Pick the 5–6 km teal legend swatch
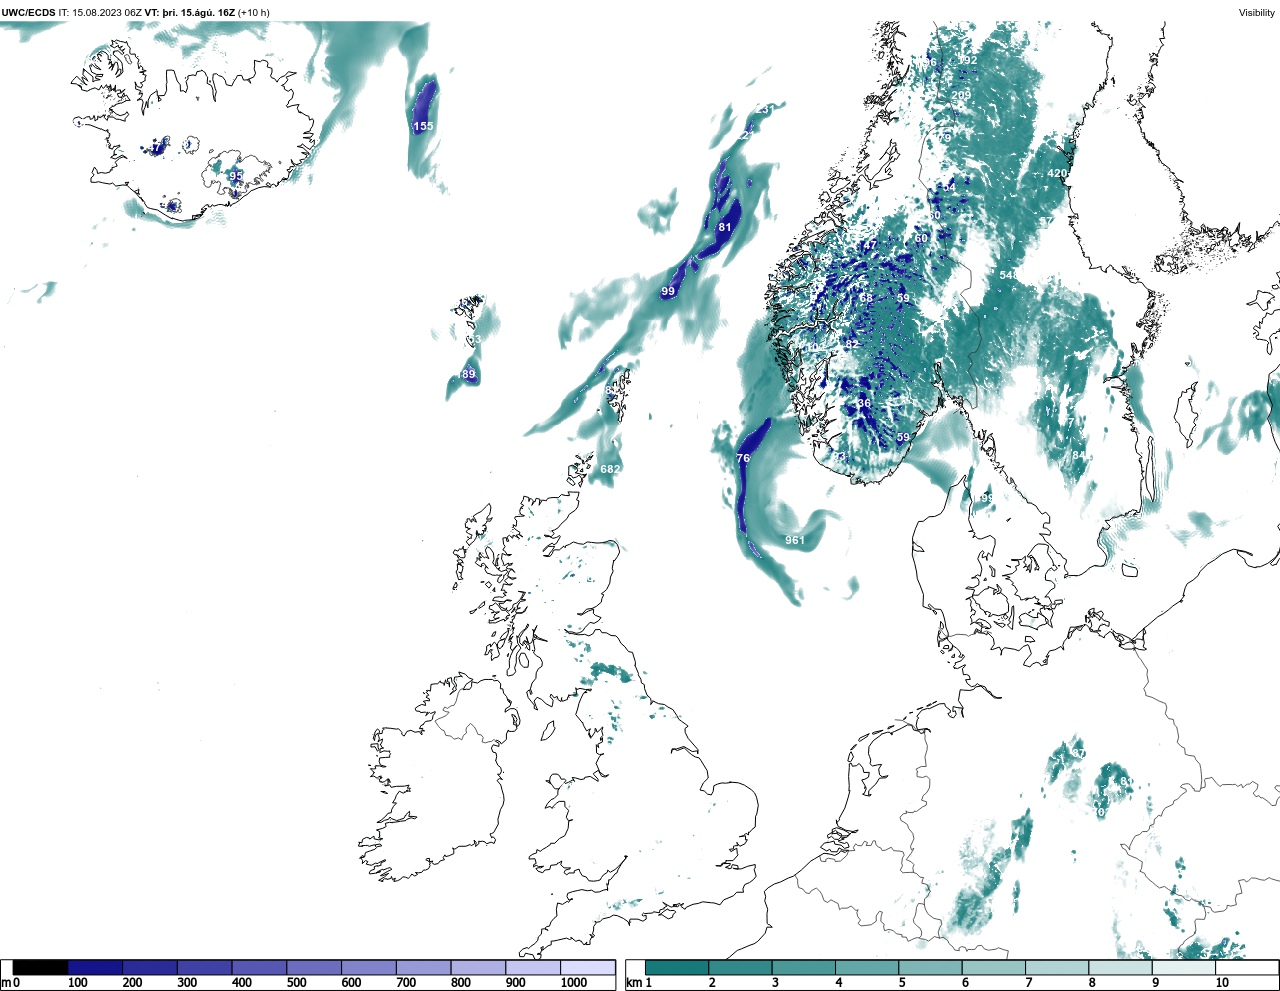The height and width of the screenshot is (991, 1280). pos(930,967)
